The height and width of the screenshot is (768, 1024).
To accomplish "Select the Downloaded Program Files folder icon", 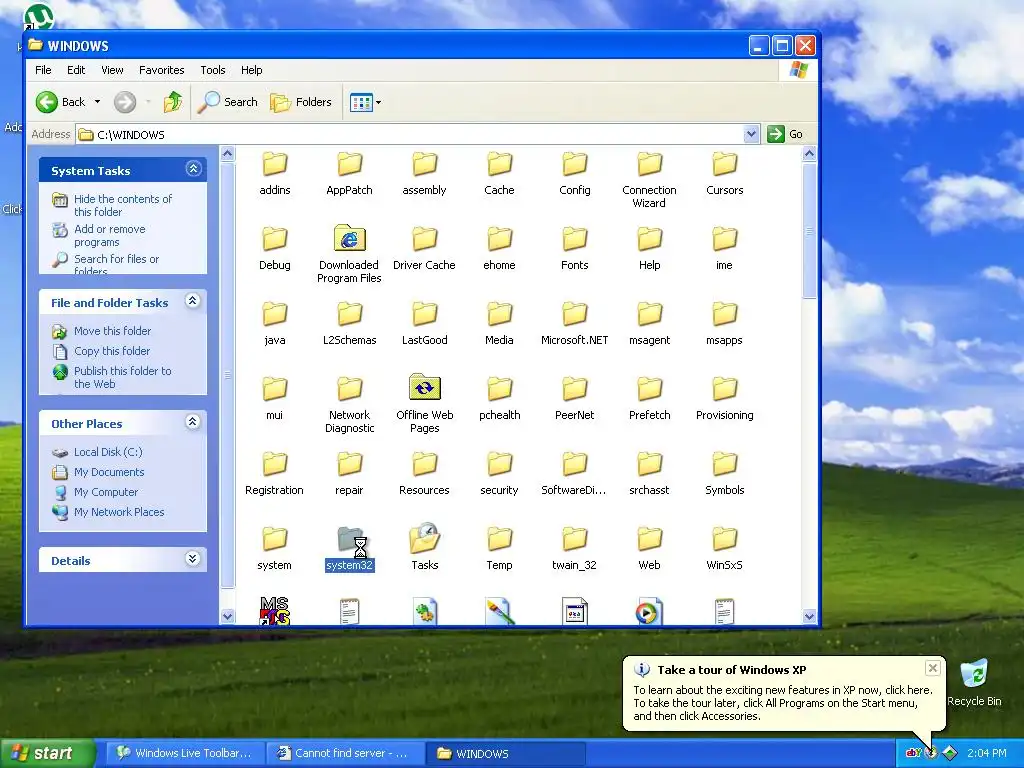I will click(349, 238).
